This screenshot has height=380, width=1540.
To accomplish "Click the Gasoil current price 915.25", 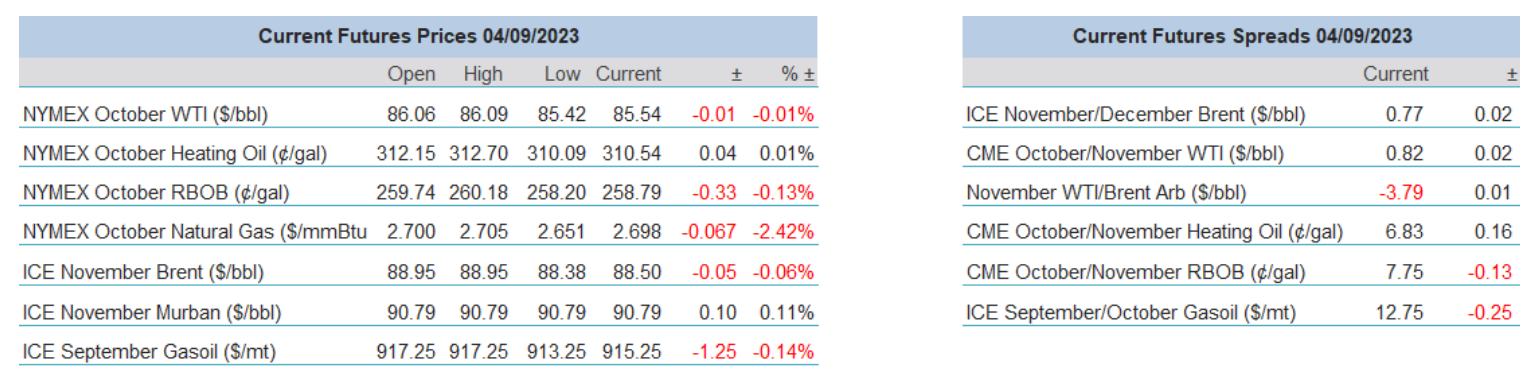I will pyautogui.click(x=631, y=351).
